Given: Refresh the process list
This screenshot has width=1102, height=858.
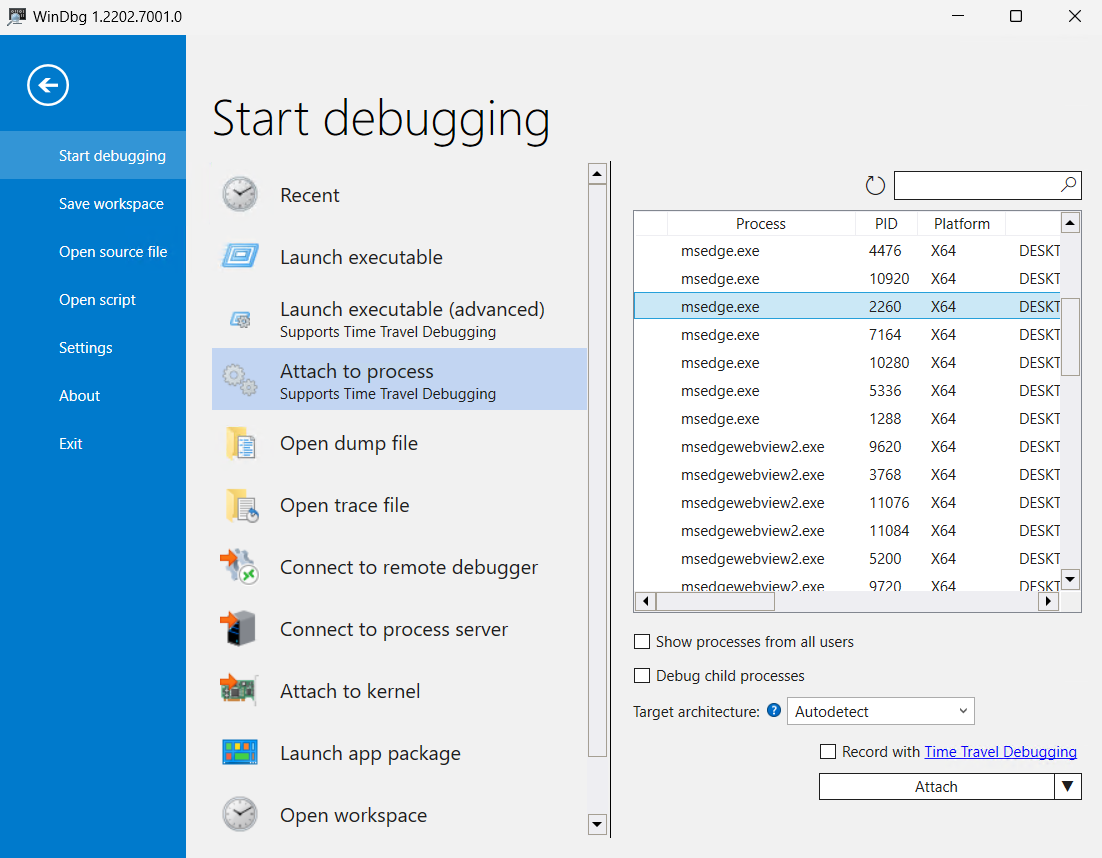Looking at the screenshot, I should point(875,185).
